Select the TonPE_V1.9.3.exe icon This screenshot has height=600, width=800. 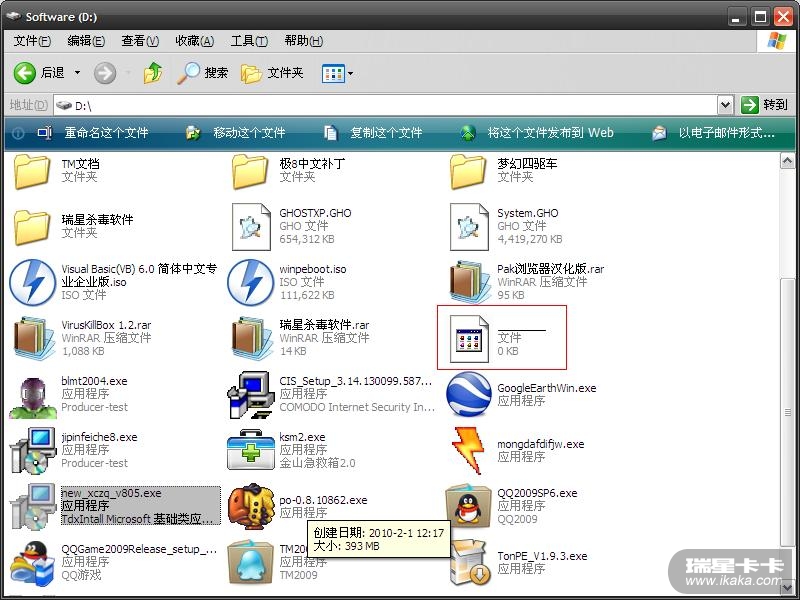(x=470, y=563)
